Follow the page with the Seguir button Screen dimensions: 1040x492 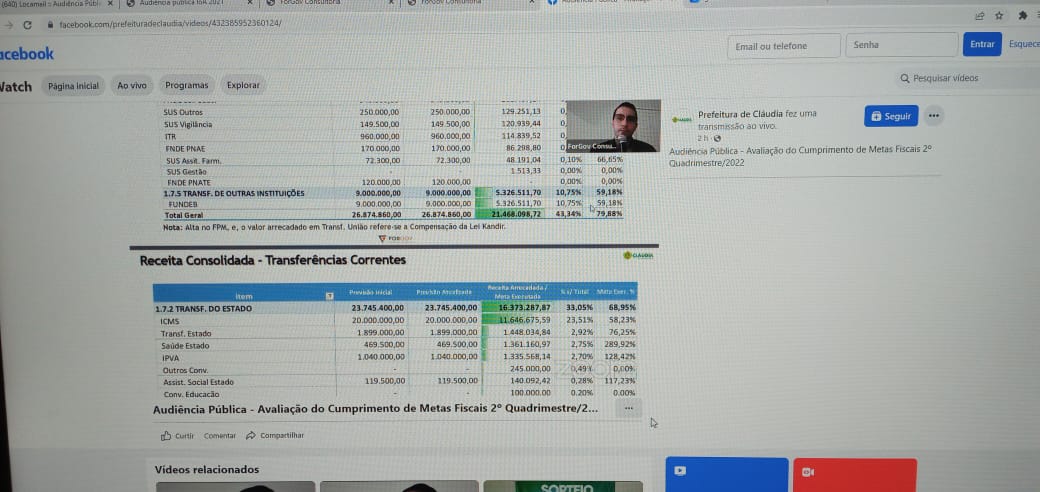point(891,116)
